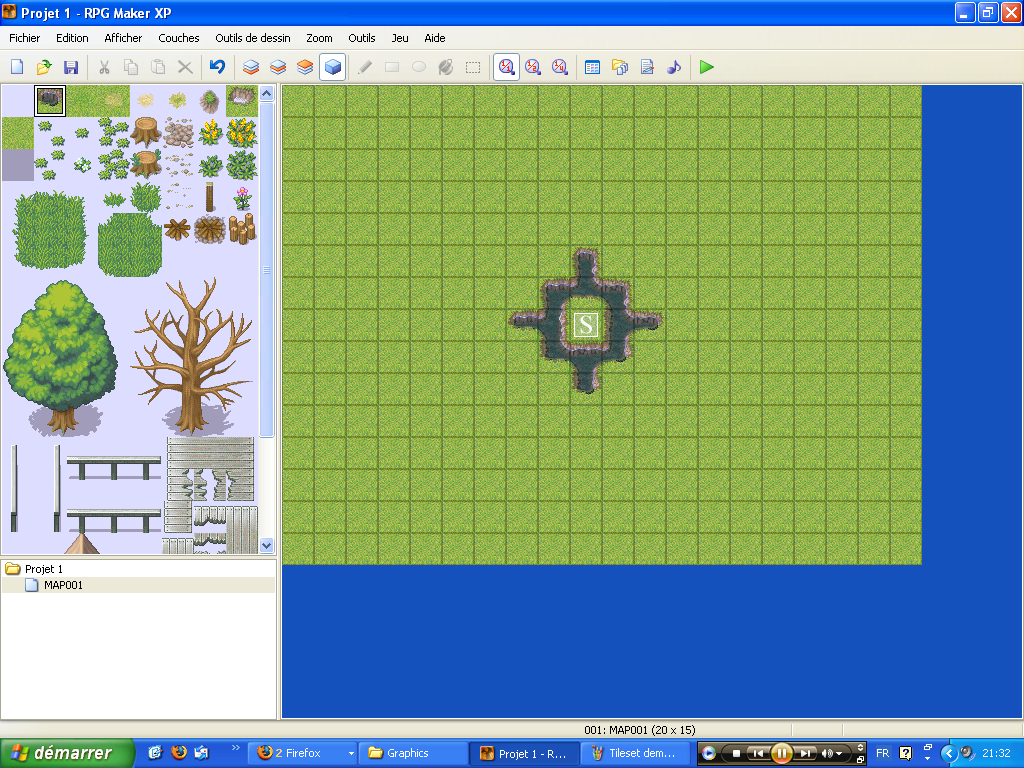Viewport: 1024px width, 768px height.
Task: Switch to the Graphics folder taskbar window
Action: click(413, 753)
